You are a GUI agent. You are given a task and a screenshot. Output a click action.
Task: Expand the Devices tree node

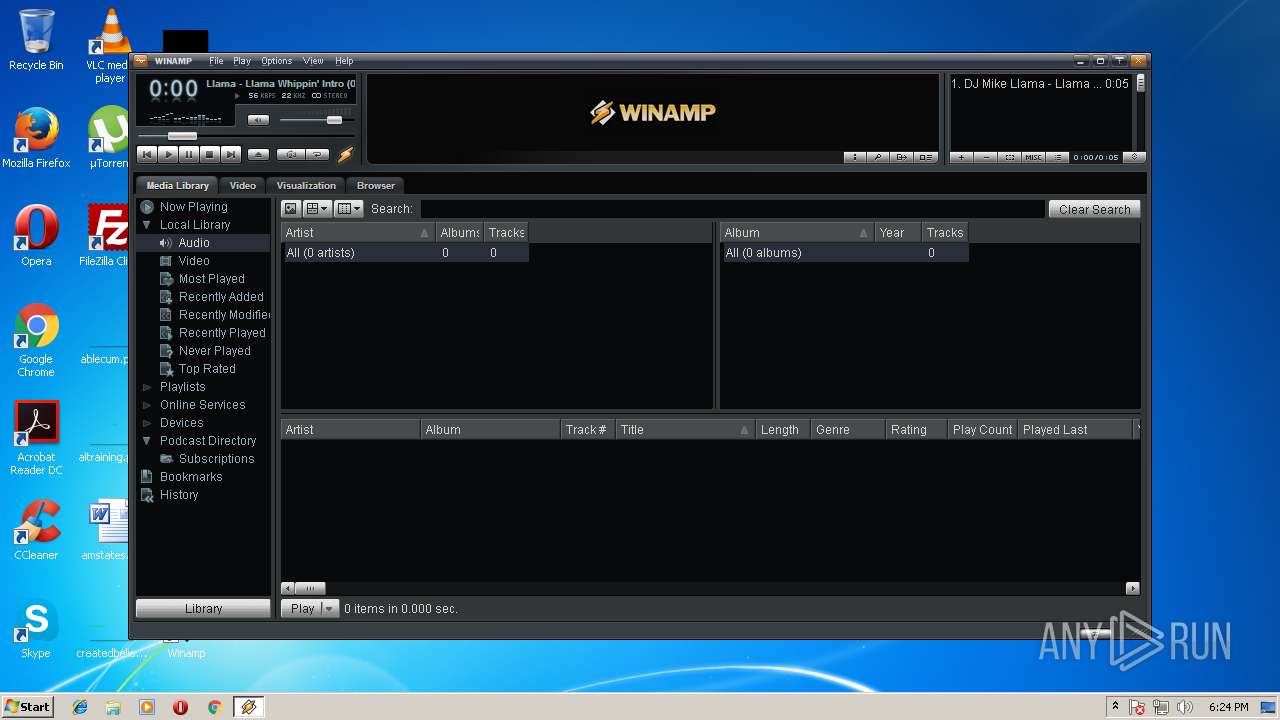pyautogui.click(x=147, y=423)
